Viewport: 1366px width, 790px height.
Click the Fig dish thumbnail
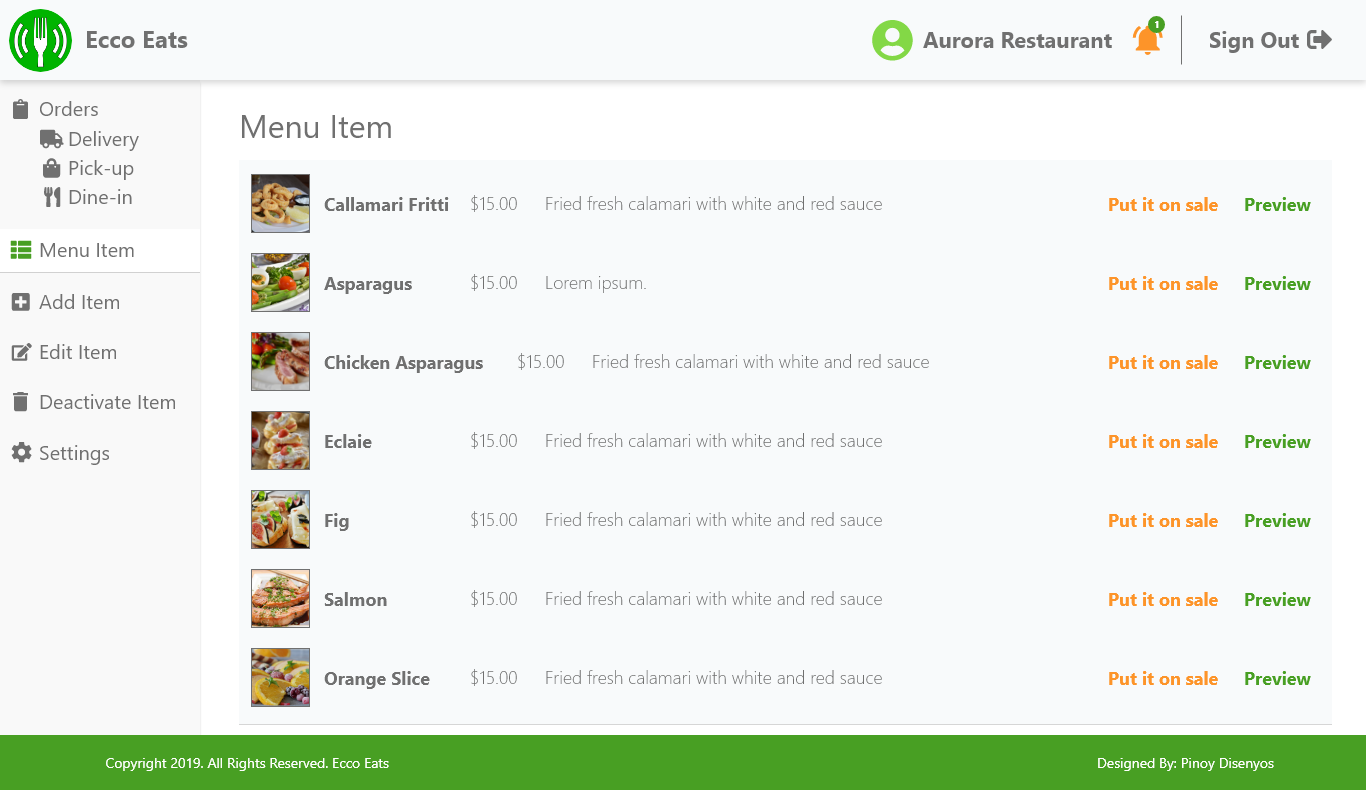[280, 520]
